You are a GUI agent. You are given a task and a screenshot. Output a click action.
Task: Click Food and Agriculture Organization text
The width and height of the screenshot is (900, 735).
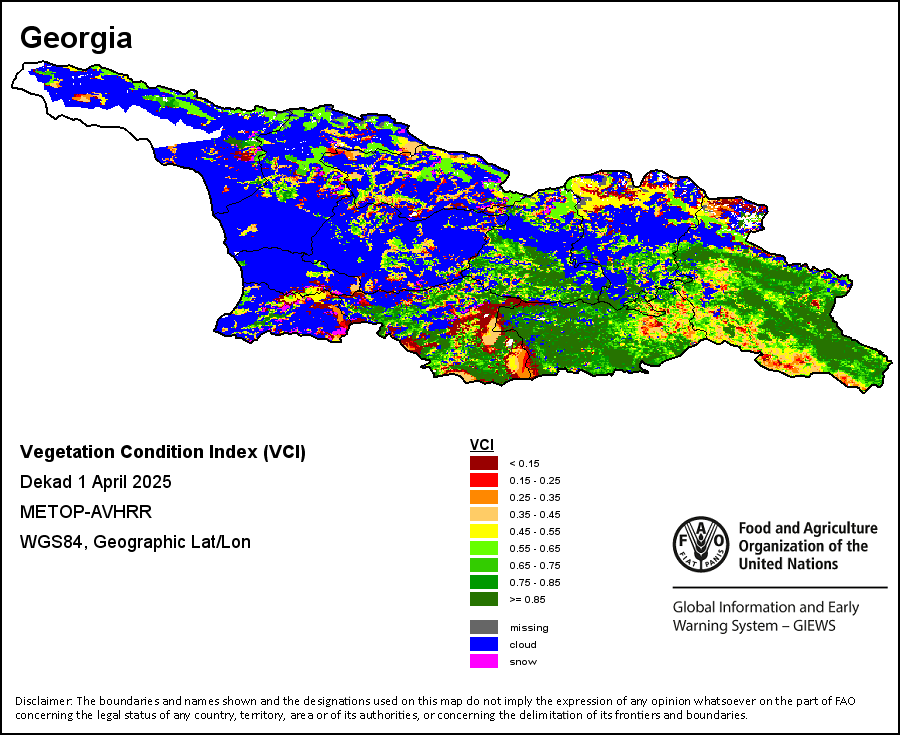pyautogui.click(x=808, y=546)
